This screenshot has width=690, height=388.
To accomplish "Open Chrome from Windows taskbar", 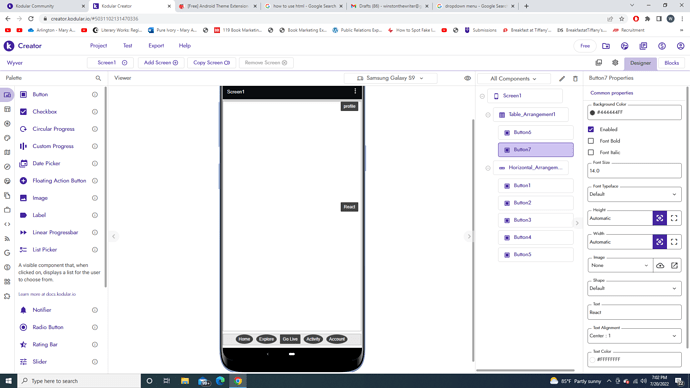I will [238, 381].
